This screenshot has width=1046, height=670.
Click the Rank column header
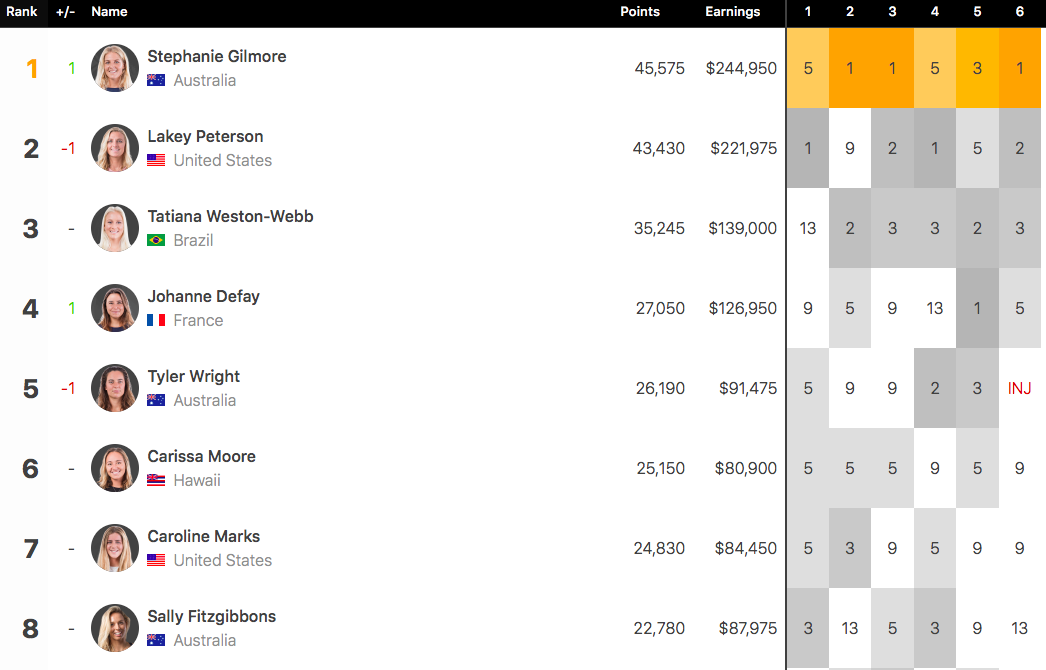(x=22, y=12)
